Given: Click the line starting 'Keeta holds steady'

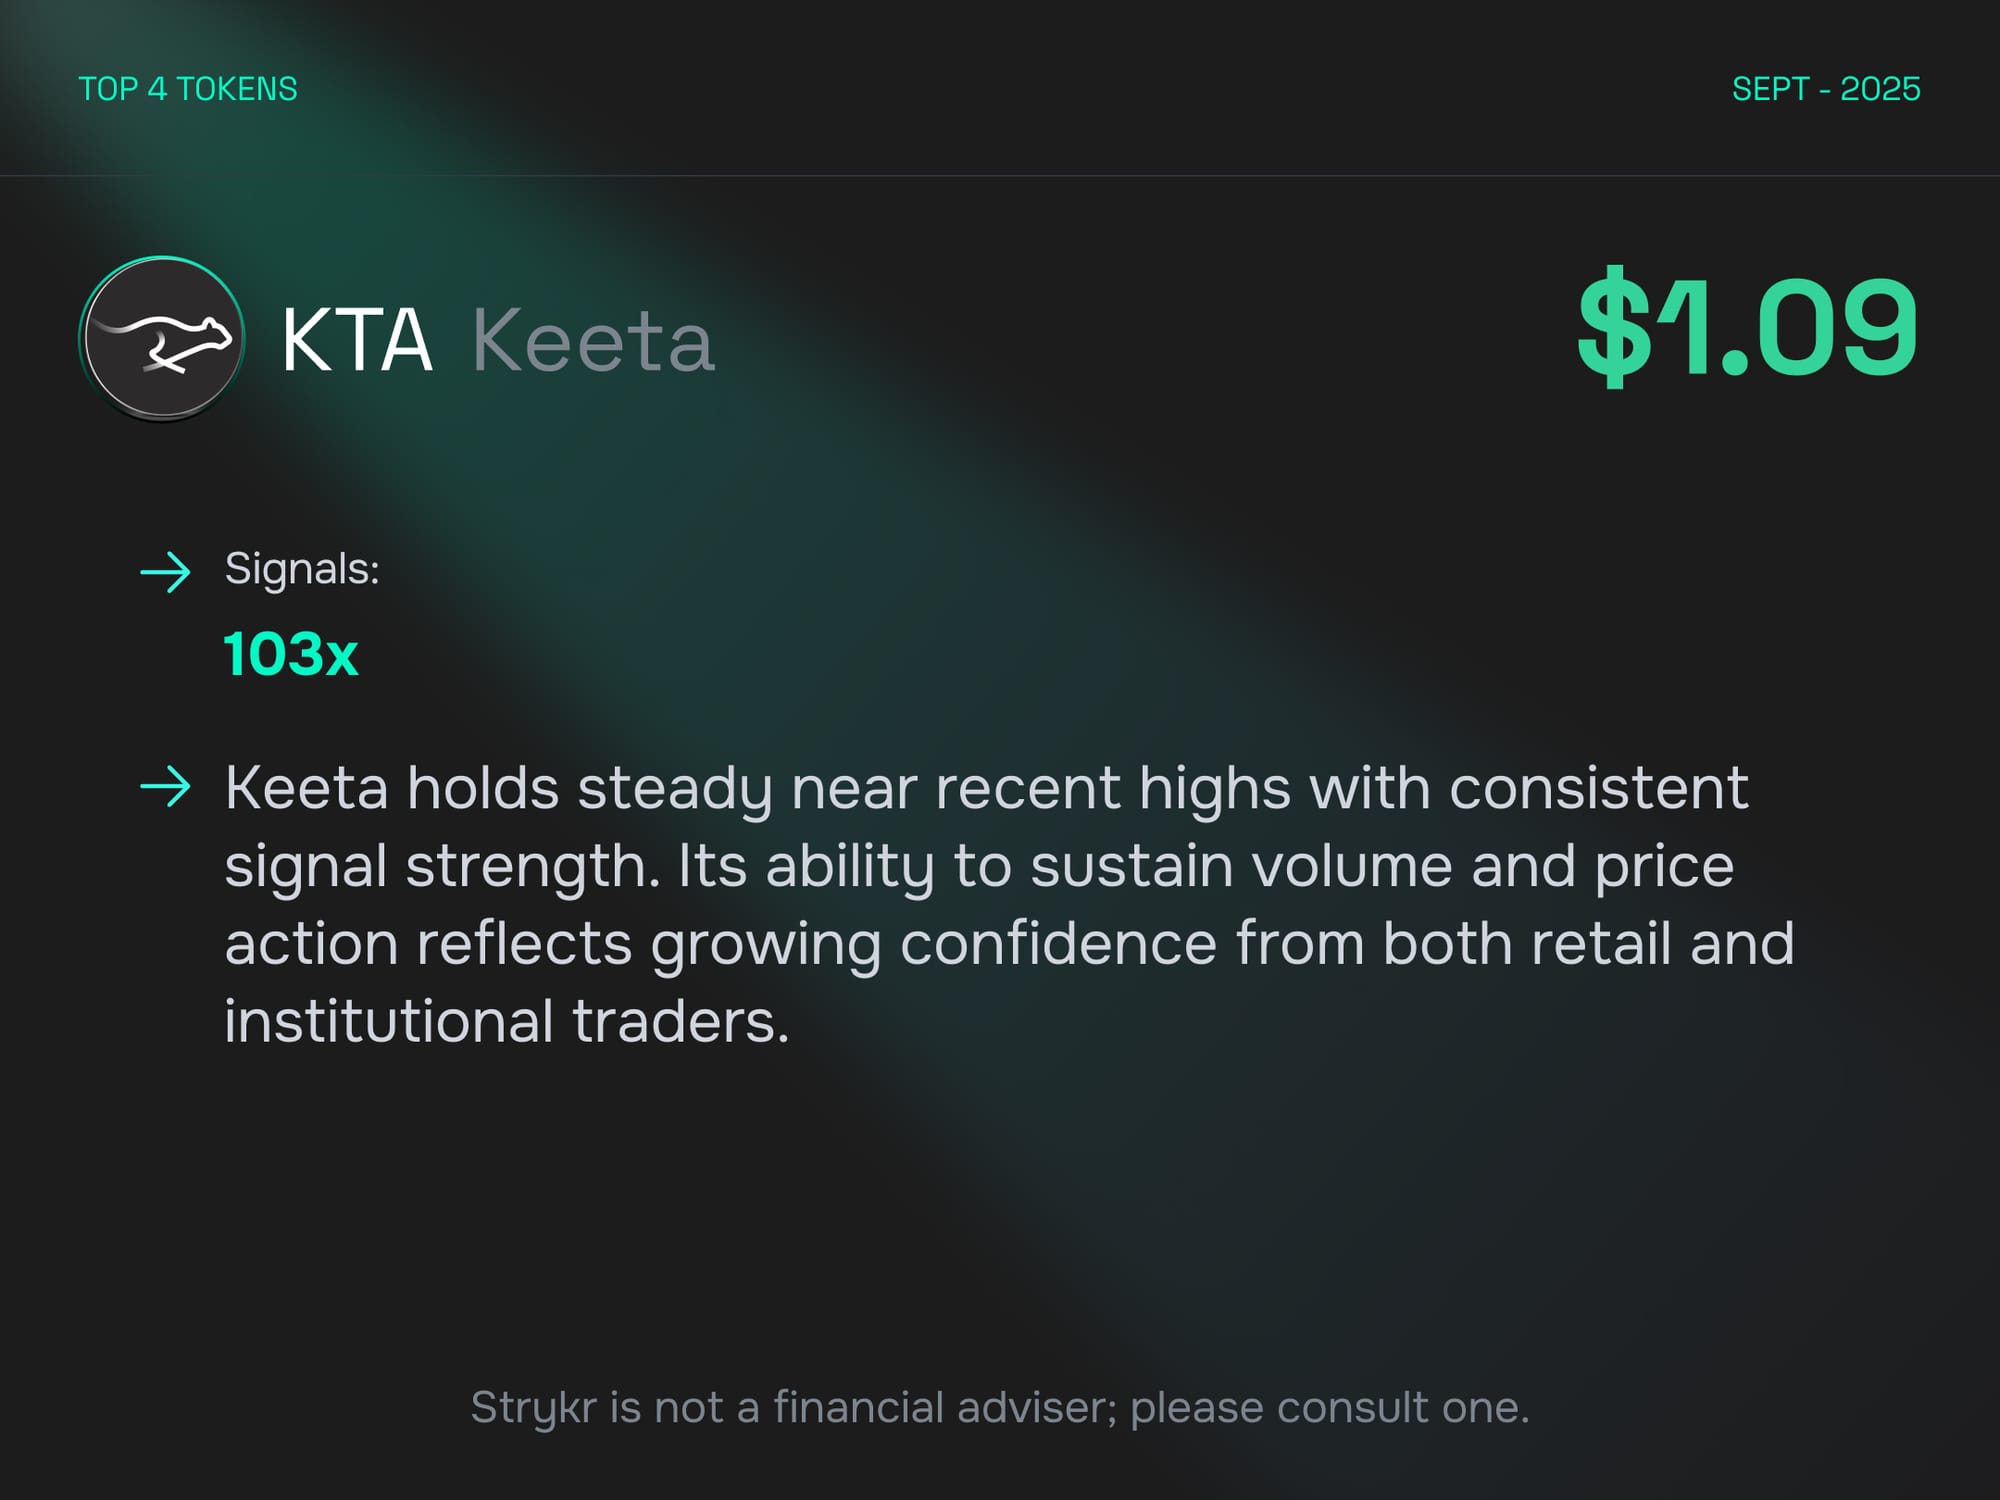Looking at the screenshot, I should 986,789.
